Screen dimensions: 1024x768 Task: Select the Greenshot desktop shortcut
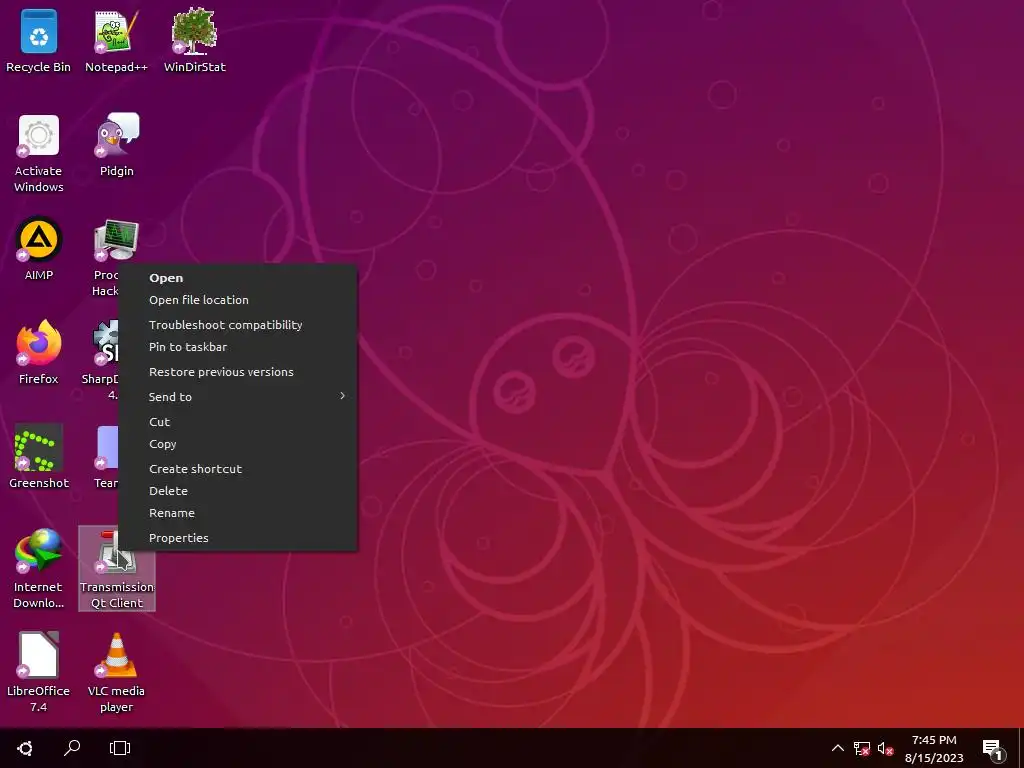pyautogui.click(x=39, y=456)
